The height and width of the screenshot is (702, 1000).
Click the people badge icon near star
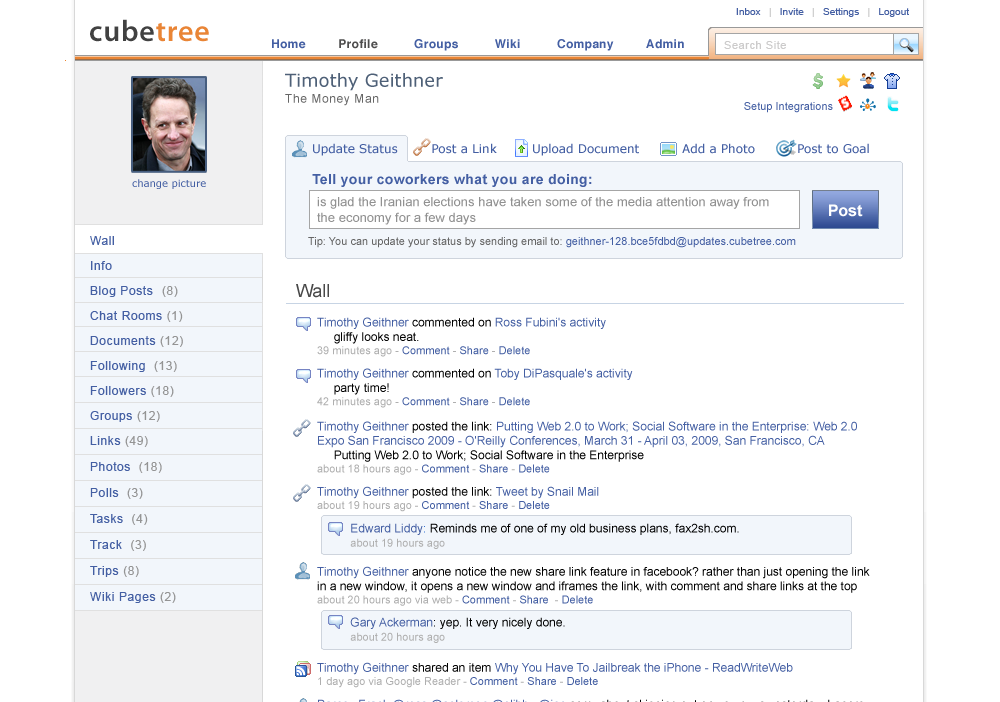867,80
